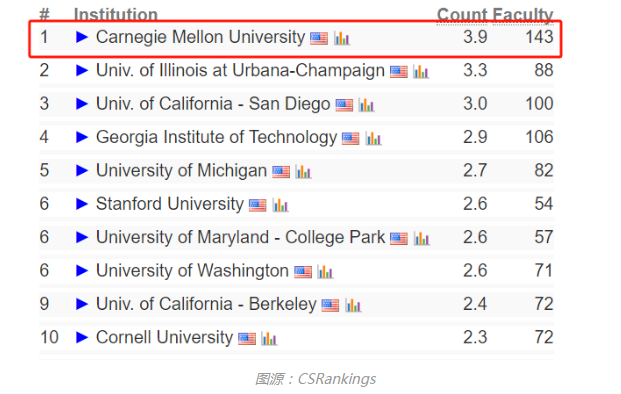Screen dimensions: 621x394
Task: Expand the Georgia Institute of Technology row
Action: pyautogui.click(x=82, y=137)
